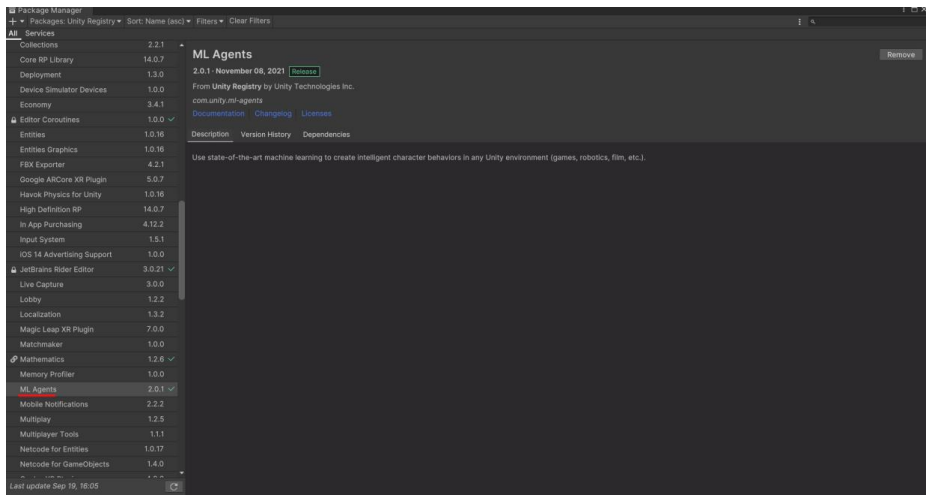This screenshot has width=939, height=503.
Task: Open the Packages: Unity Registry dropdown
Action: [x=75, y=21]
